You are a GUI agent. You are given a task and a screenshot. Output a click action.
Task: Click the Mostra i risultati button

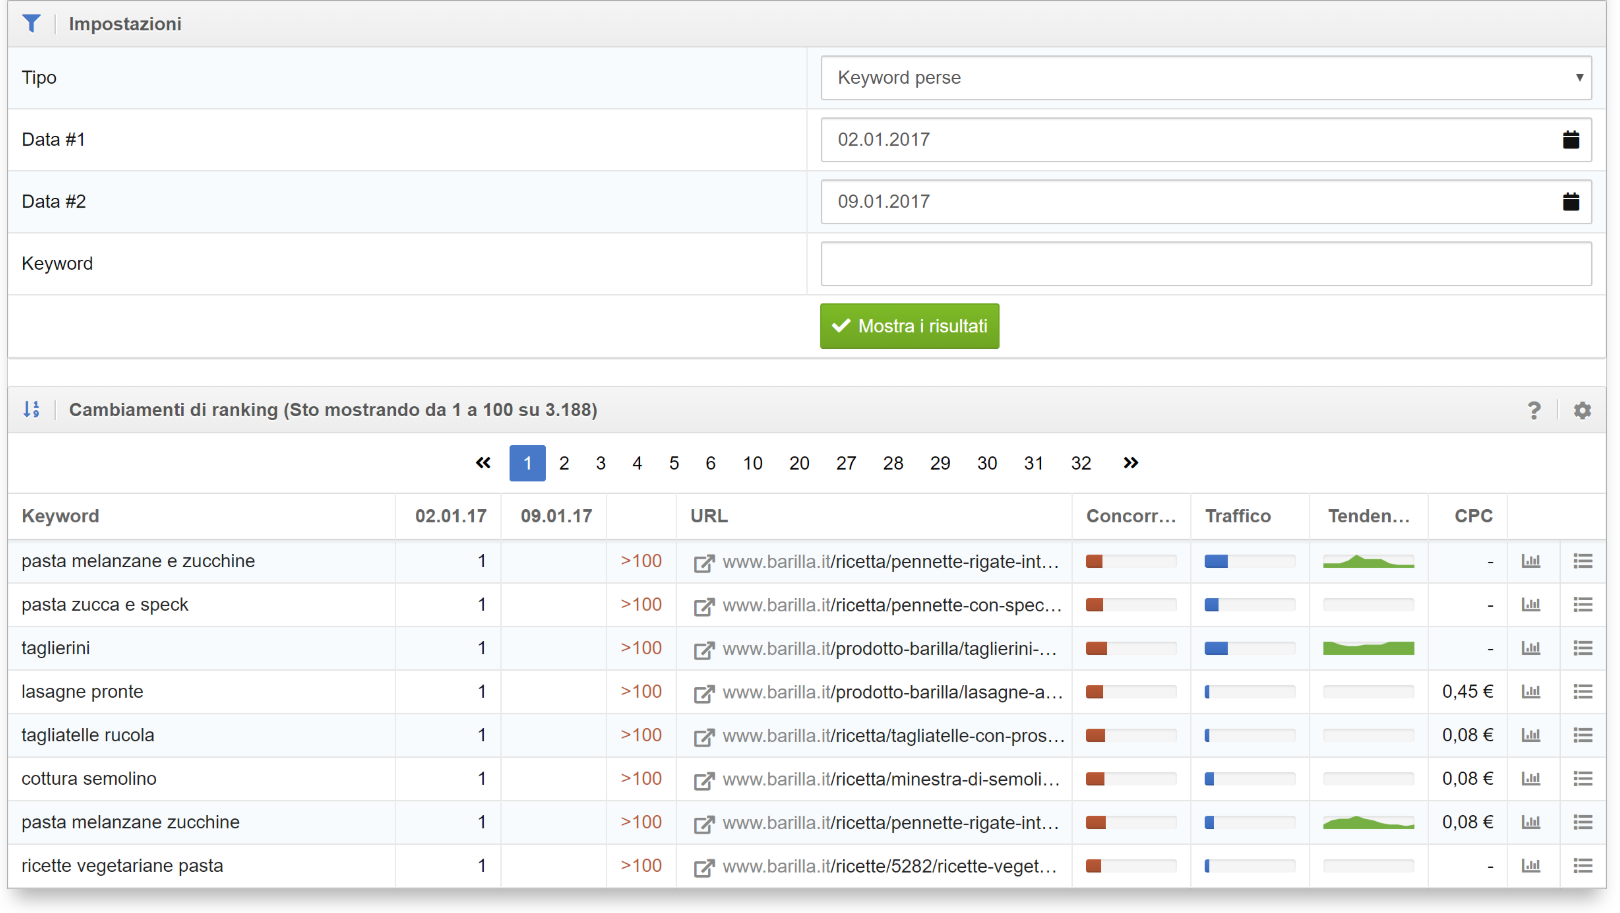pos(909,326)
